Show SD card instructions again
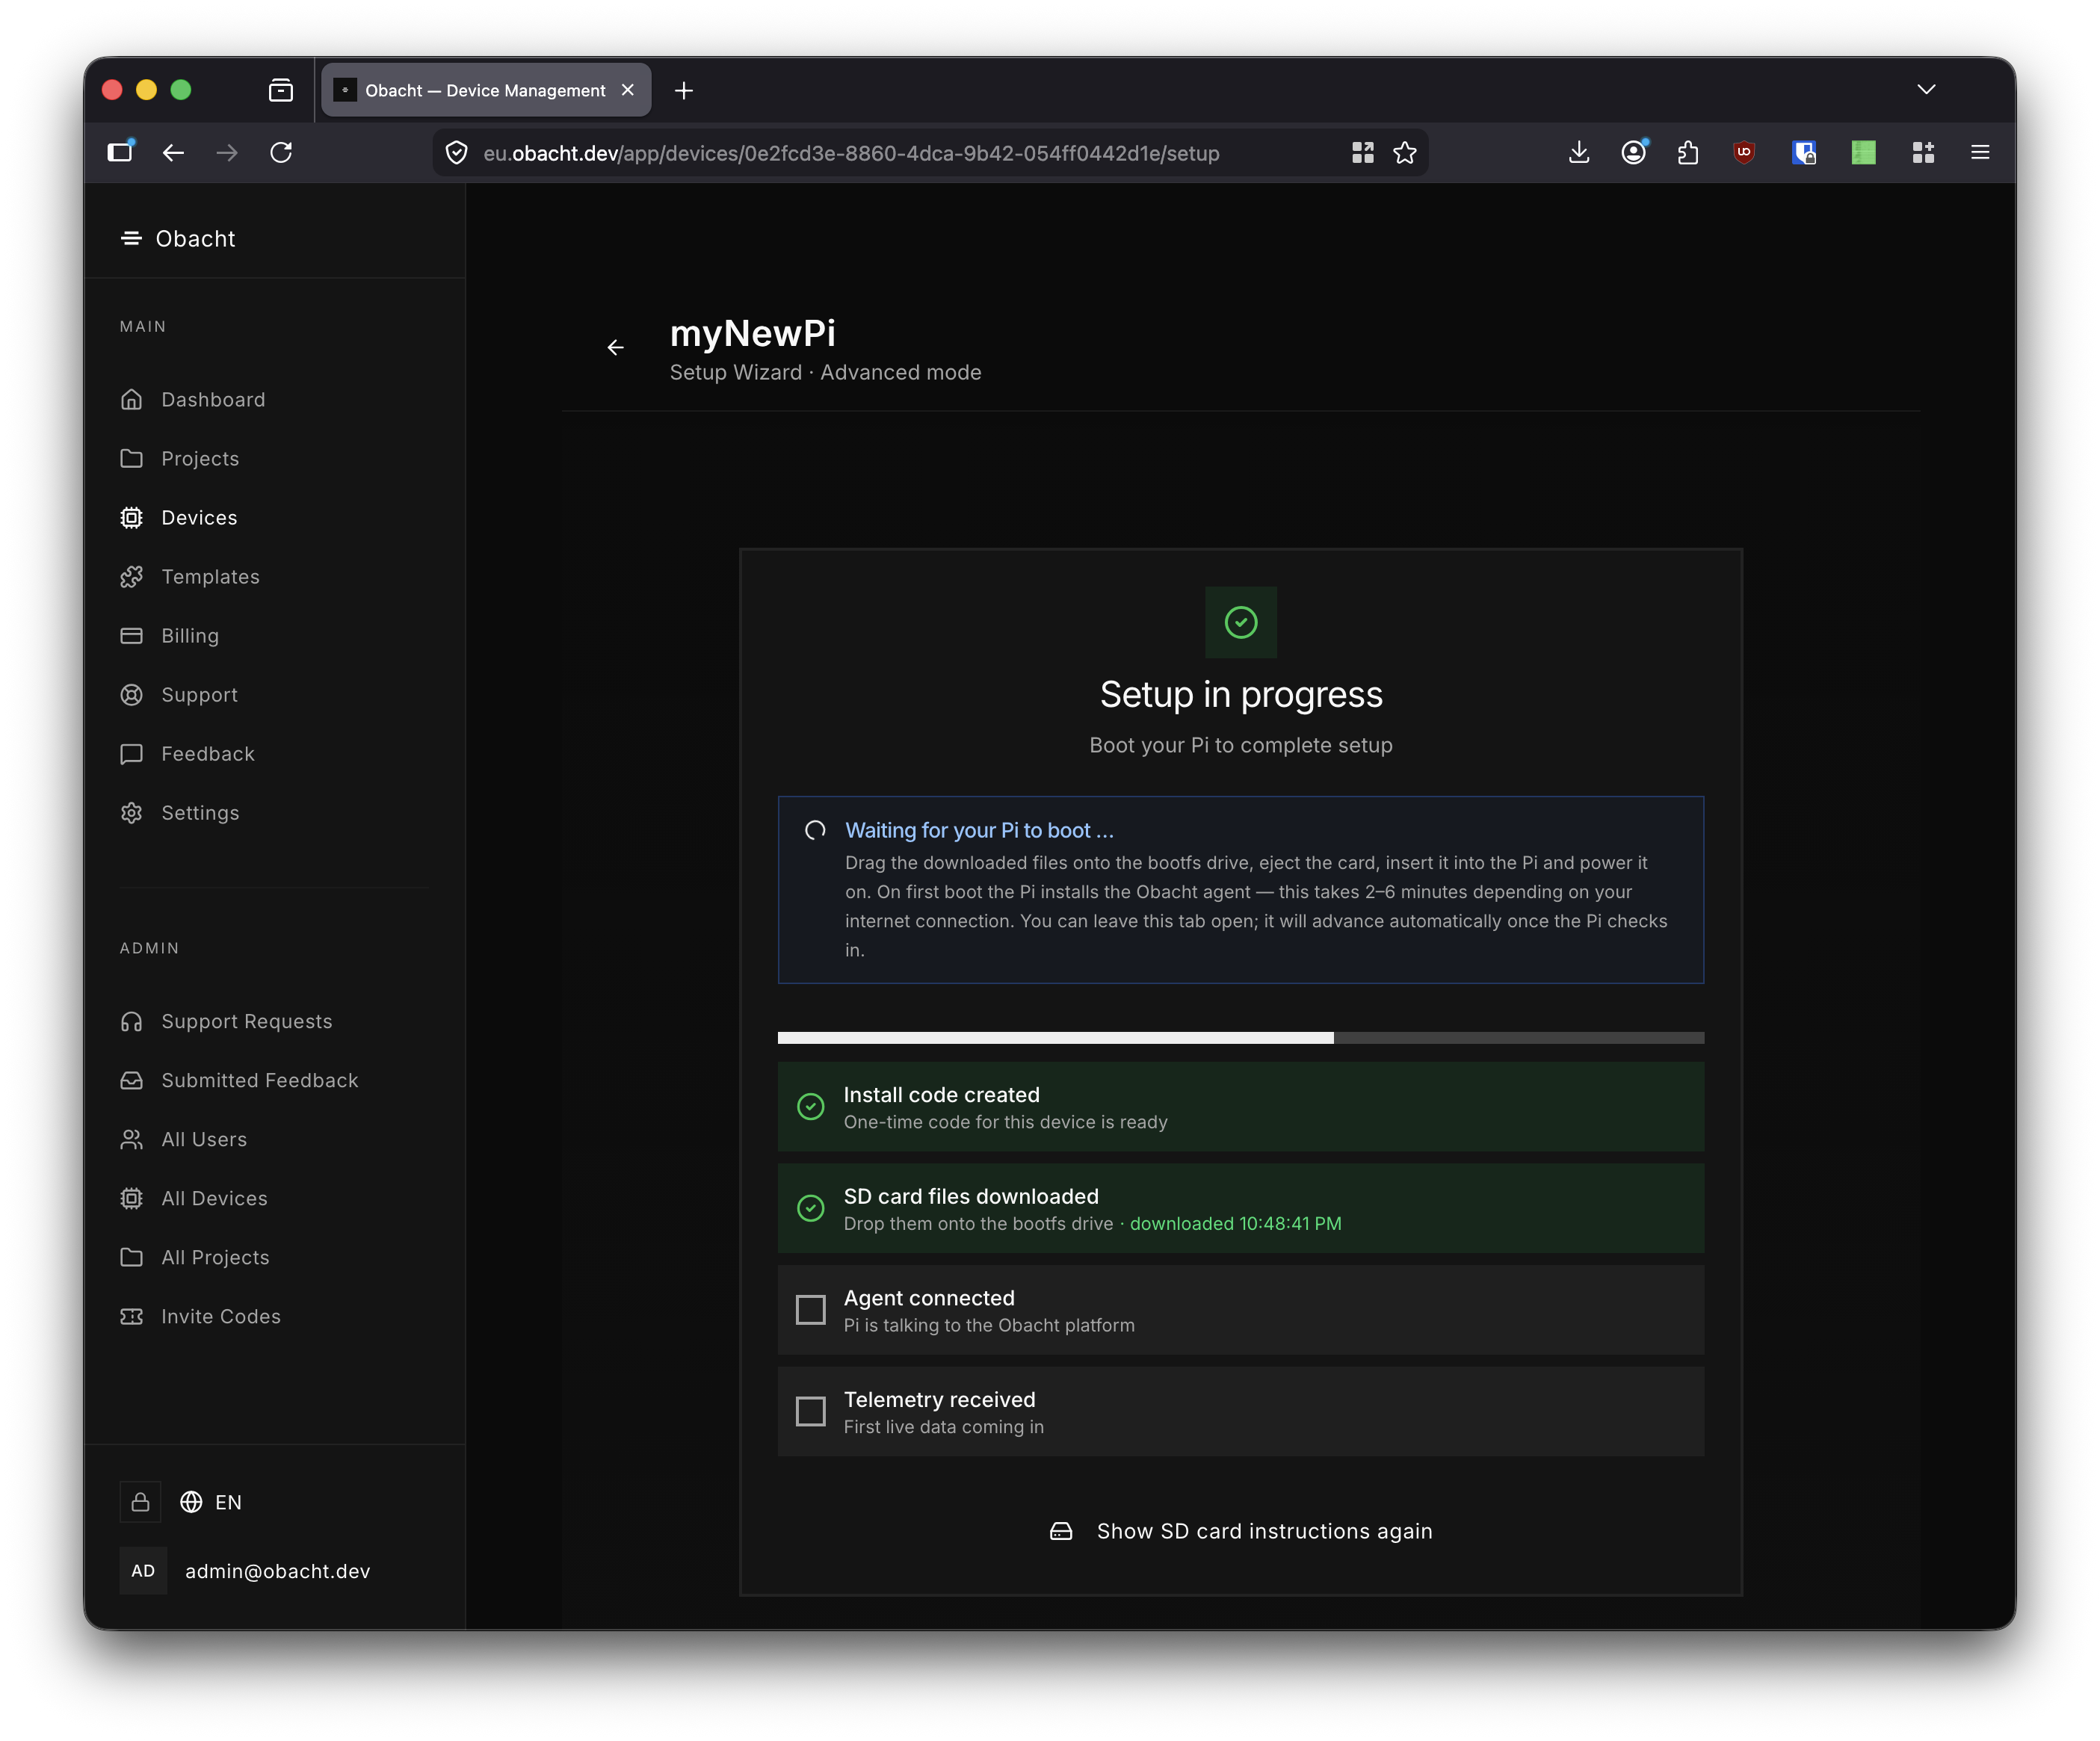The width and height of the screenshot is (2100, 1741). pos(1241,1532)
